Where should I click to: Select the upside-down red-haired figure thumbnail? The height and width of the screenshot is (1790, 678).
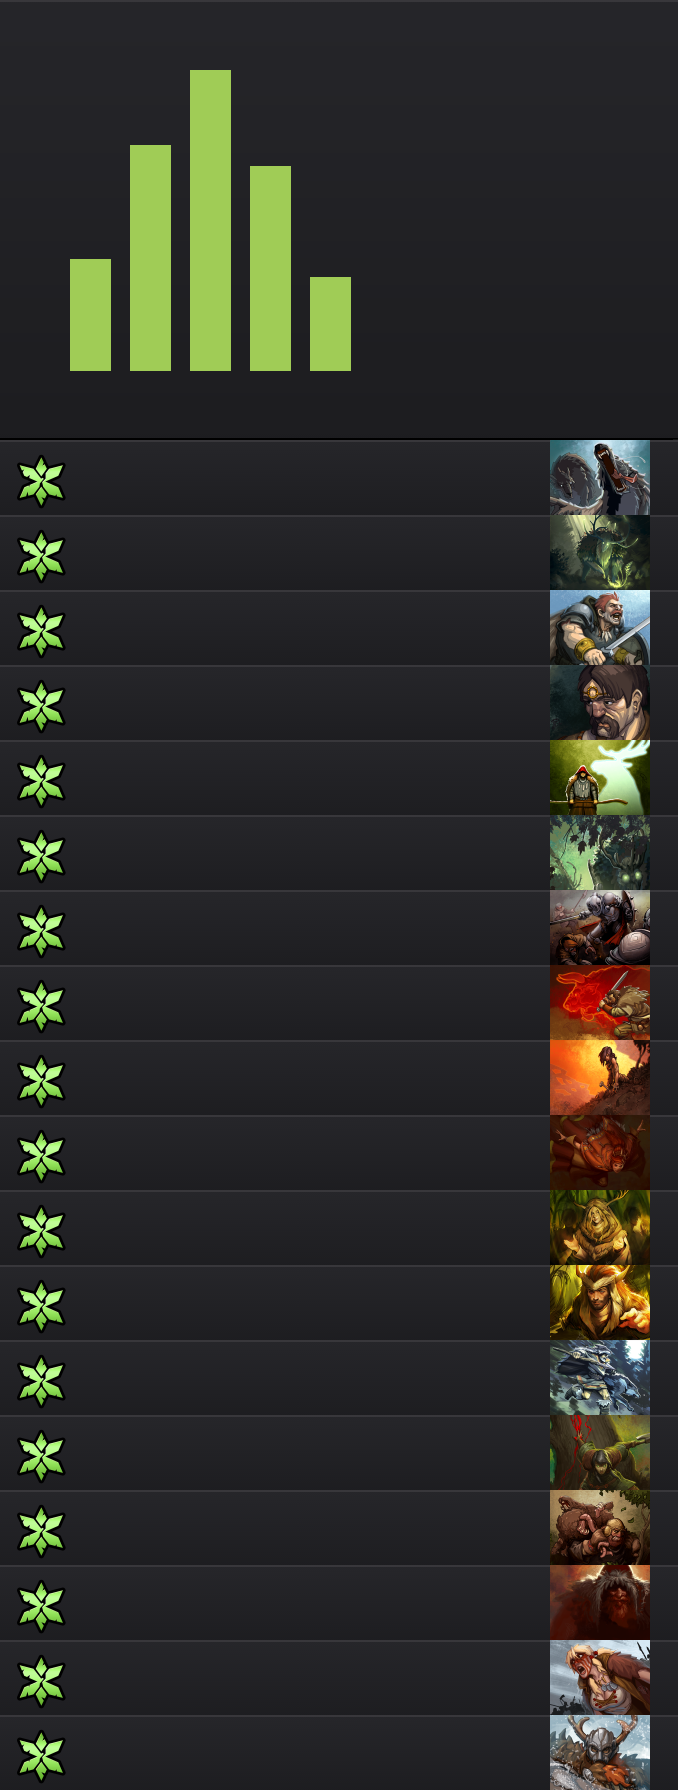[x=600, y=1153]
